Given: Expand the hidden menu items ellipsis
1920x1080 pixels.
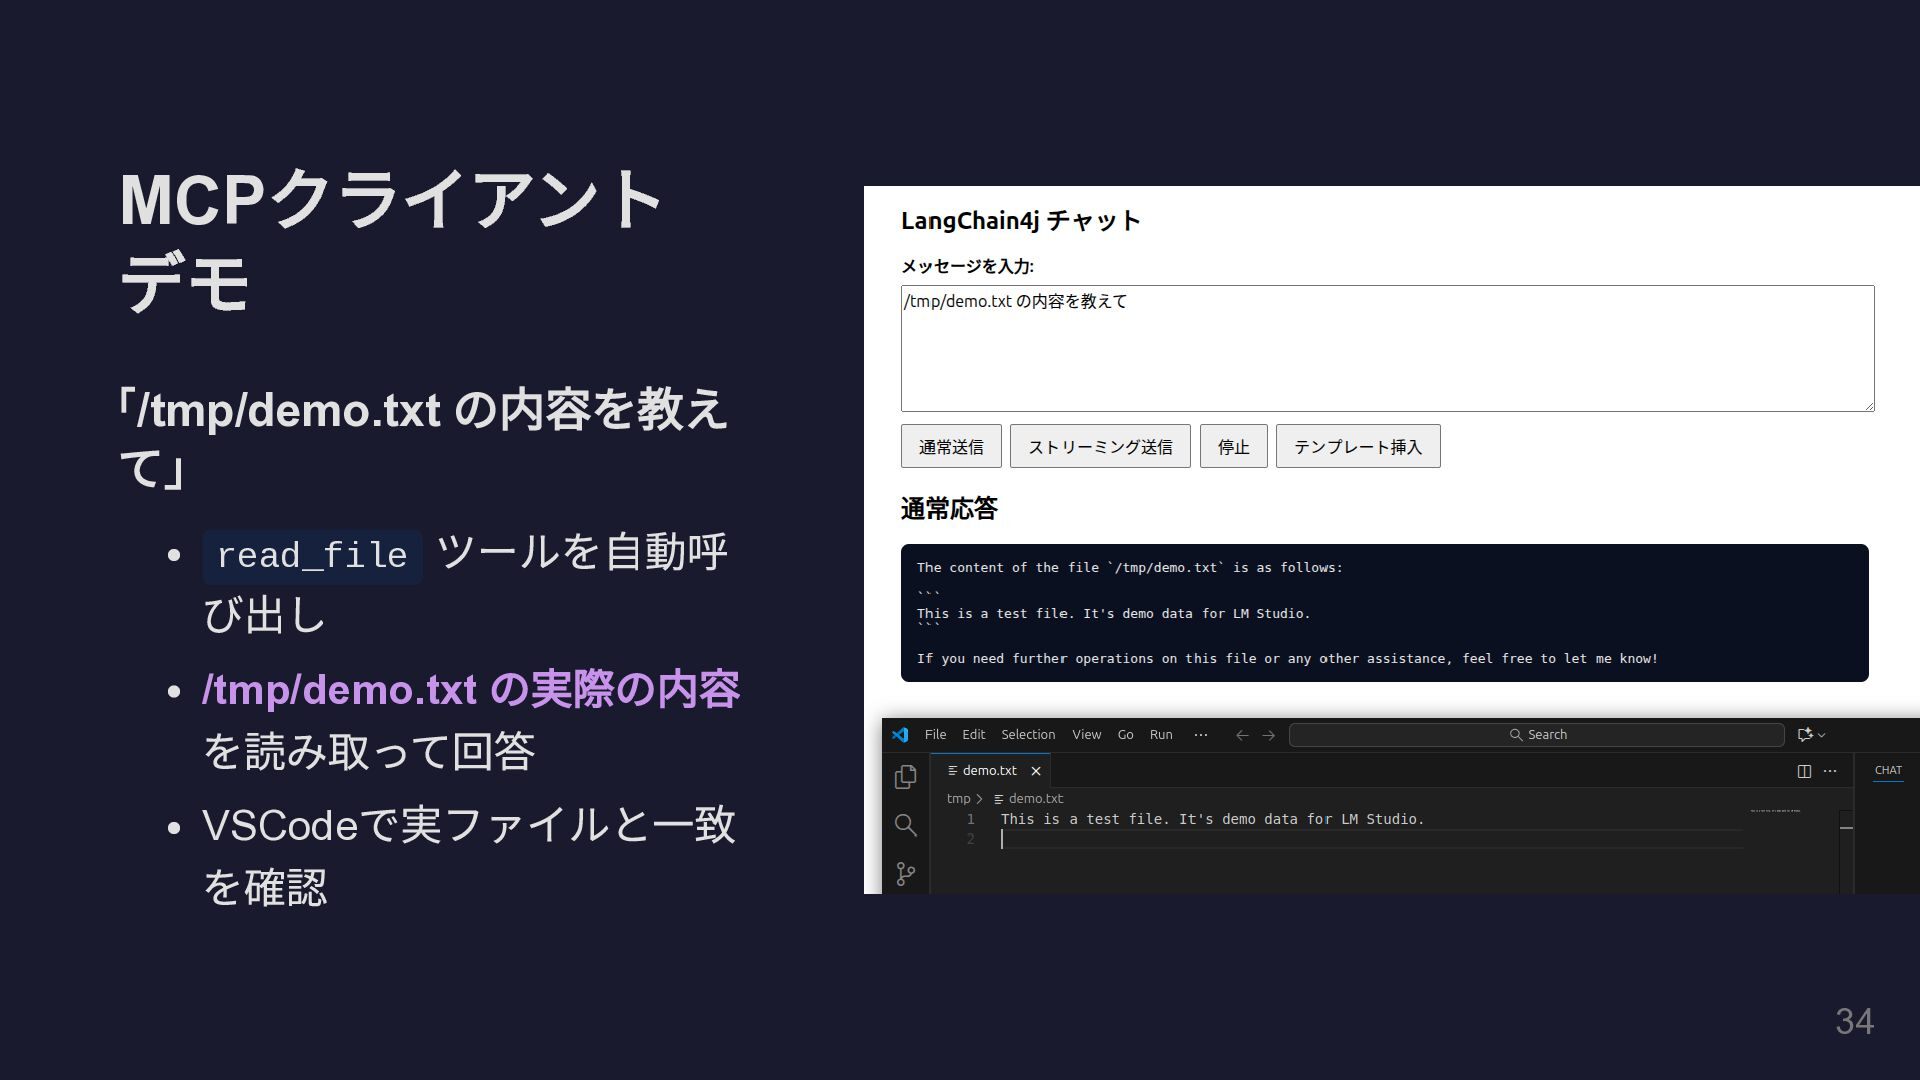Looking at the screenshot, I should click(1201, 734).
